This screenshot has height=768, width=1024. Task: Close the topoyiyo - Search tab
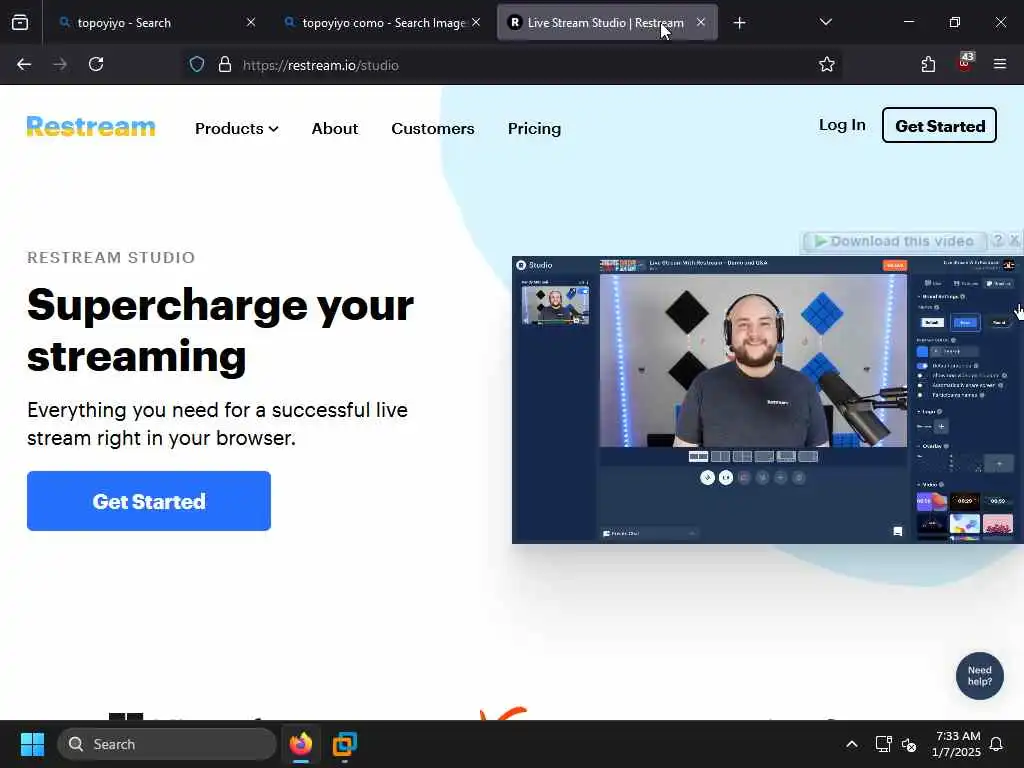coord(251,22)
